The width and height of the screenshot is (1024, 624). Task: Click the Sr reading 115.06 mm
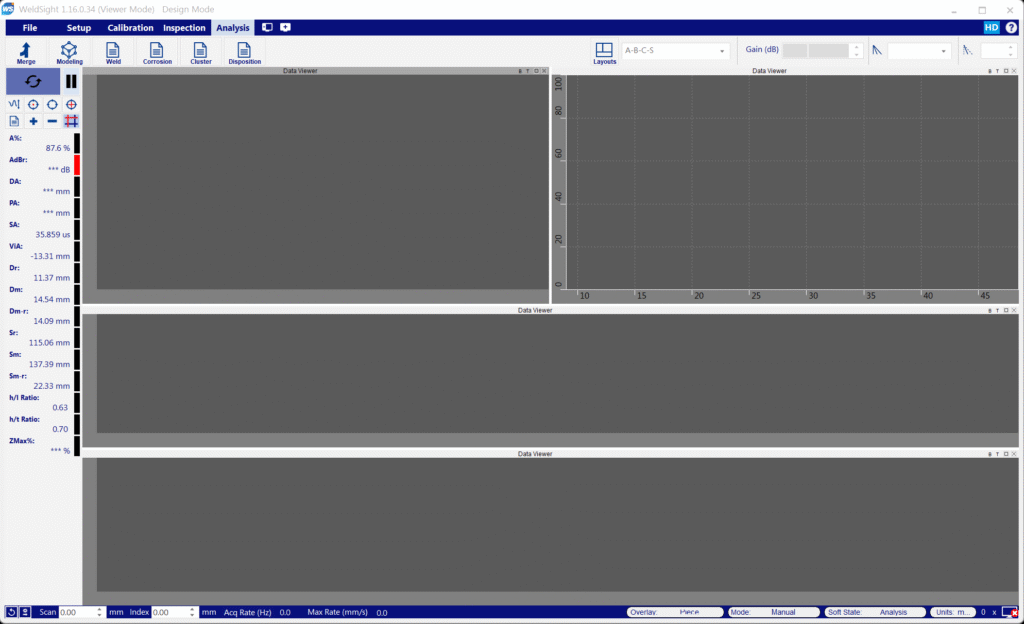[49, 343]
